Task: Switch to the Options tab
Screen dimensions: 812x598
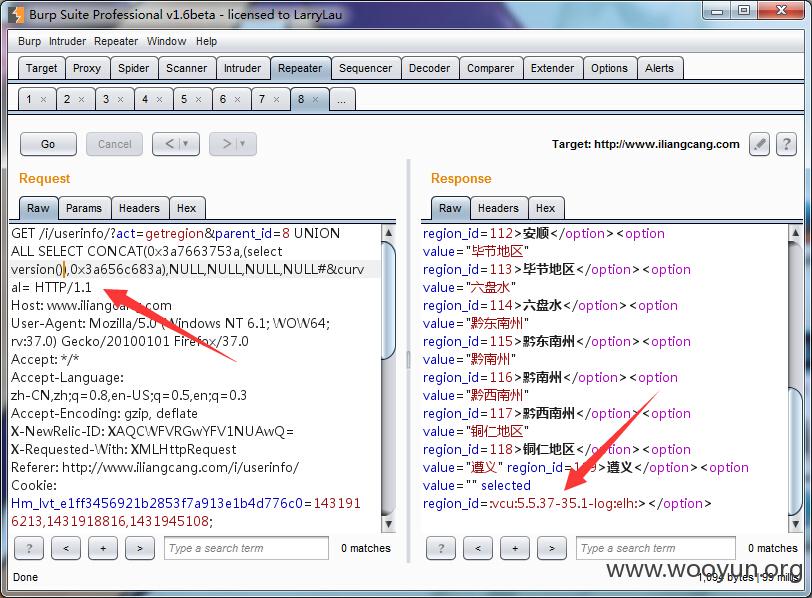Action: [610, 68]
